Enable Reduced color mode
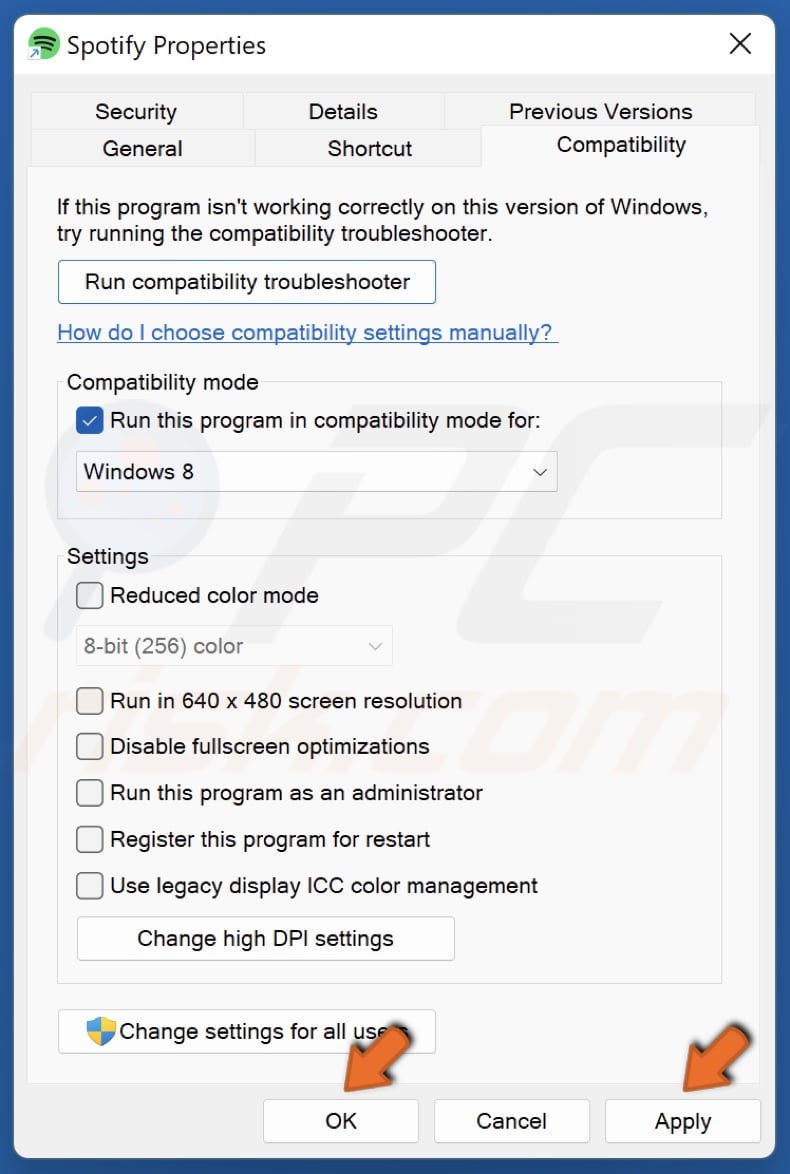 [89, 595]
